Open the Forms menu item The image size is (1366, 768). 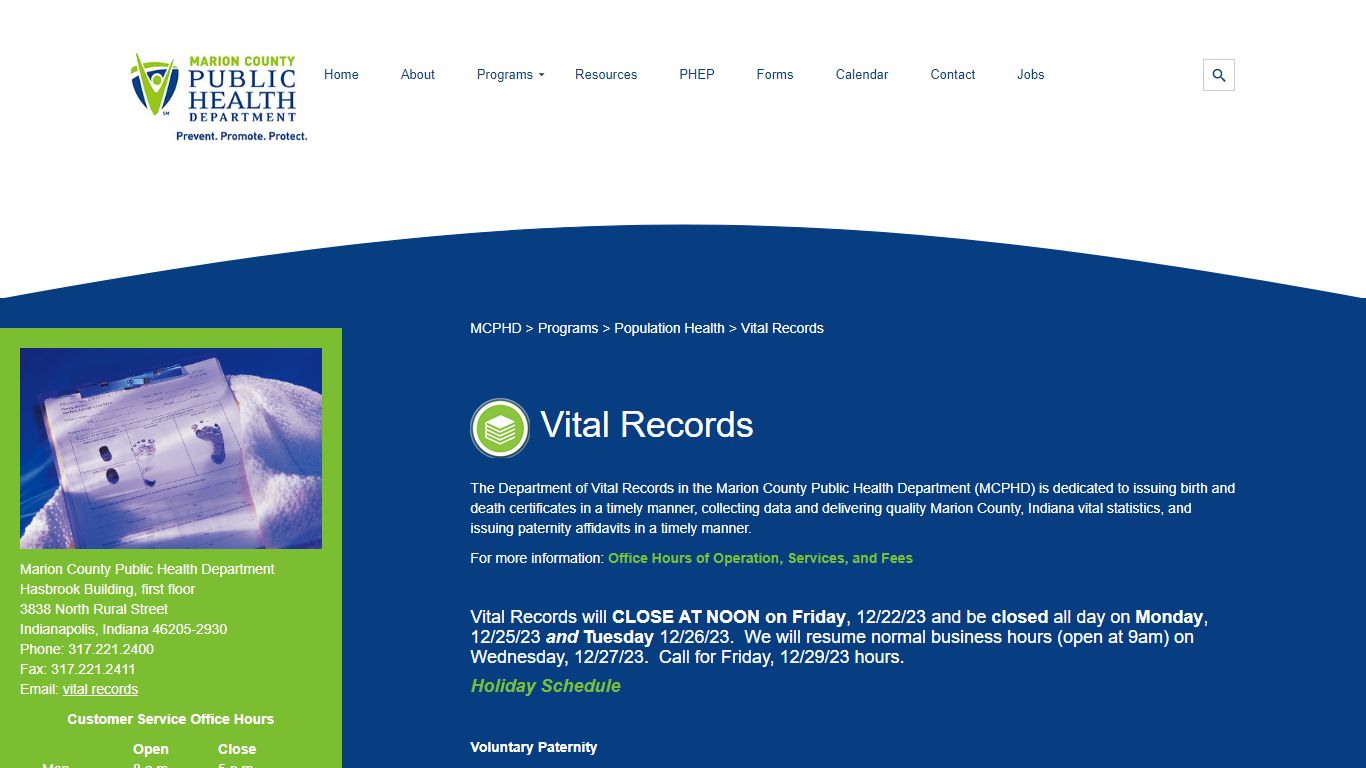pos(775,74)
